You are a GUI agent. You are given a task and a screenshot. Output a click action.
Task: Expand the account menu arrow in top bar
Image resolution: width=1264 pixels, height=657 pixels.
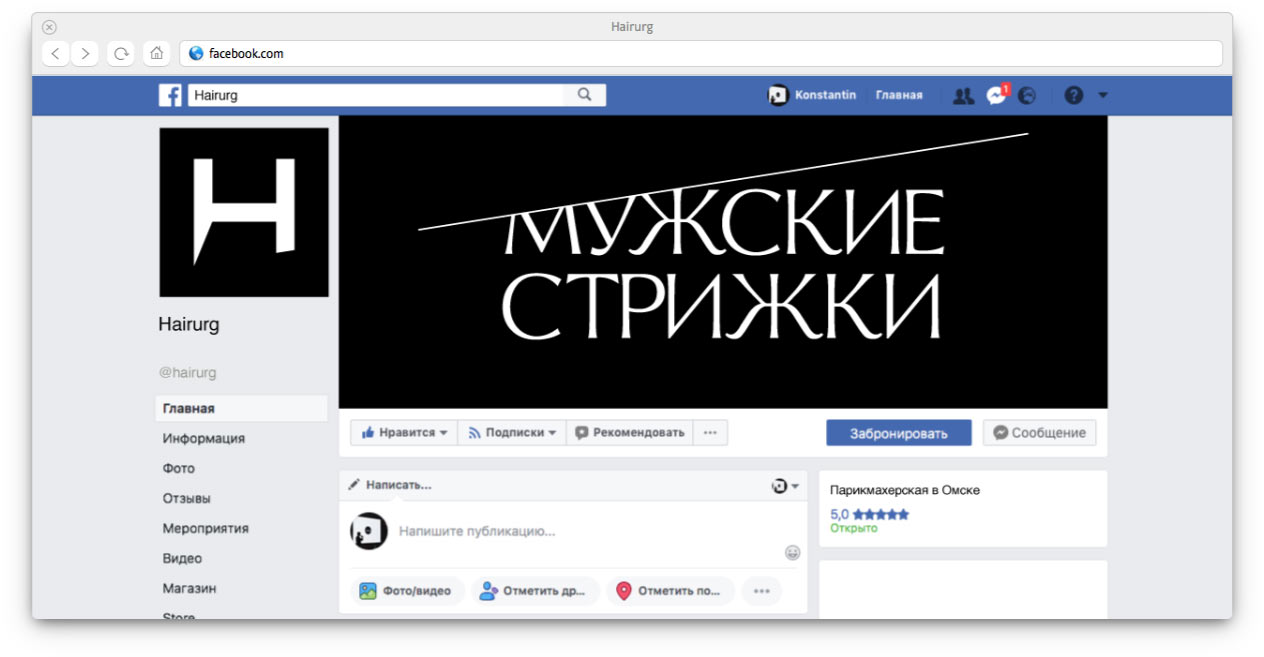coord(1103,95)
